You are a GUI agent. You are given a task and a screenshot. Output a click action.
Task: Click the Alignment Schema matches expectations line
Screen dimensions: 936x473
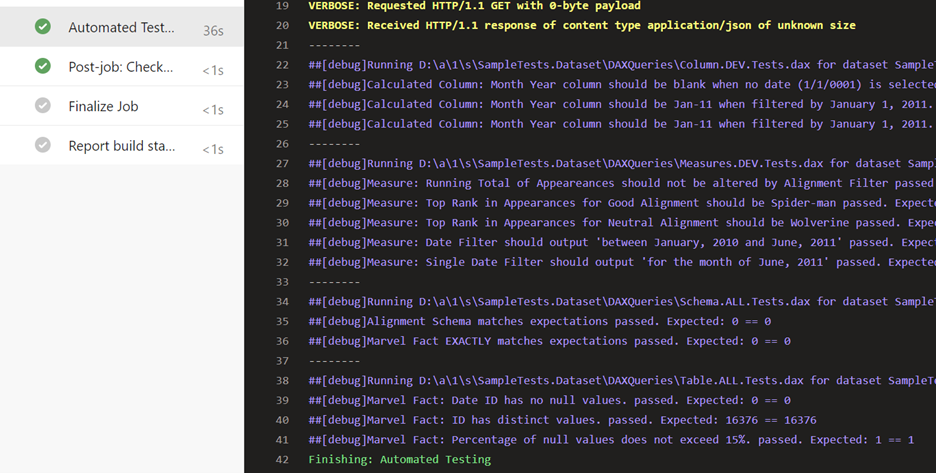click(x=540, y=321)
